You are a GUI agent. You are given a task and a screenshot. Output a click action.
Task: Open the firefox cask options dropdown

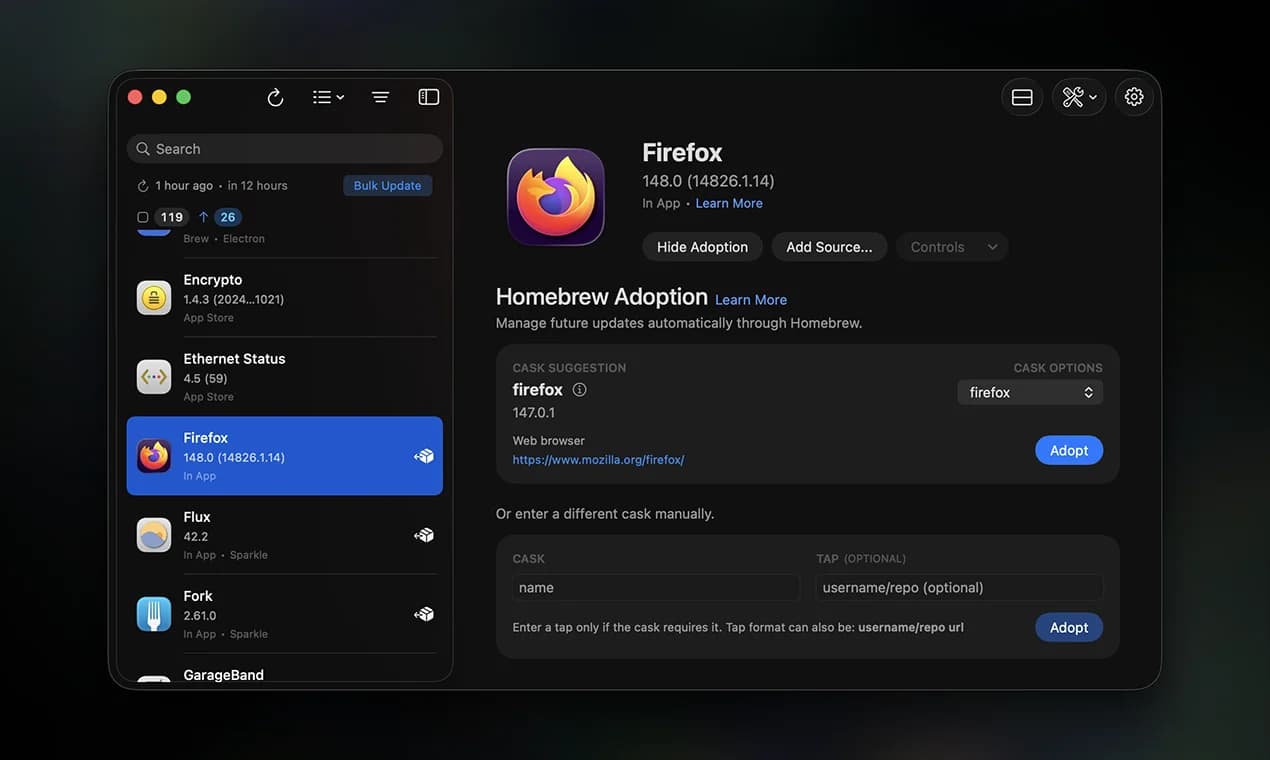(x=1030, y=392)
